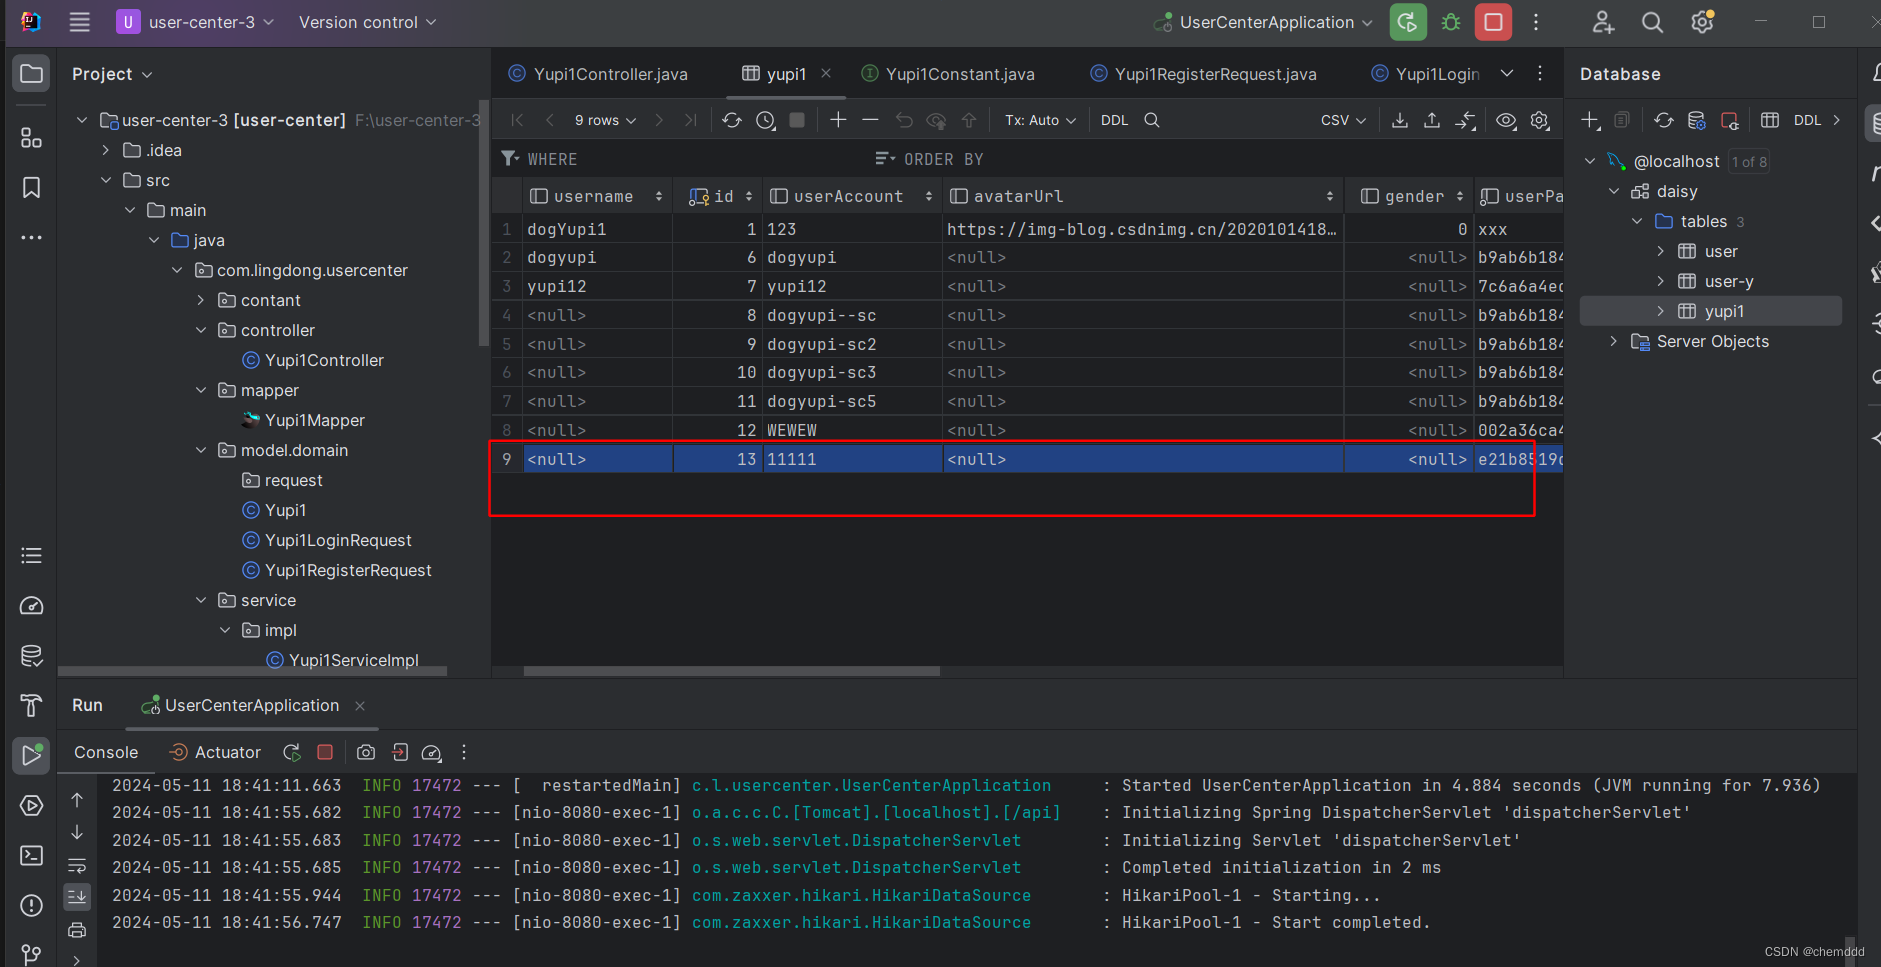Switch to the Yupi1RegisterRequest.java editor tab
Image resolution: width=1881 pixels, height=967 pixels.
click(x=1204, y=74)
